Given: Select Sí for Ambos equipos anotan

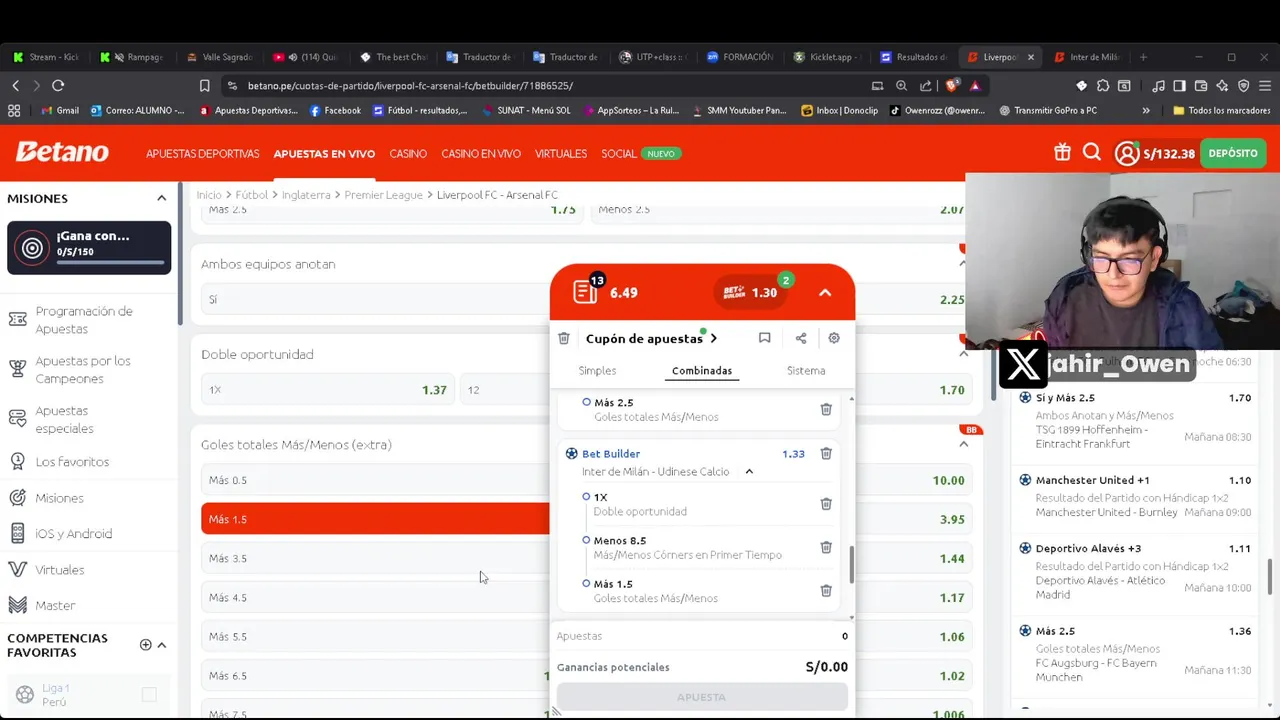Looking at the screenshot, I should tap(375, 300).
